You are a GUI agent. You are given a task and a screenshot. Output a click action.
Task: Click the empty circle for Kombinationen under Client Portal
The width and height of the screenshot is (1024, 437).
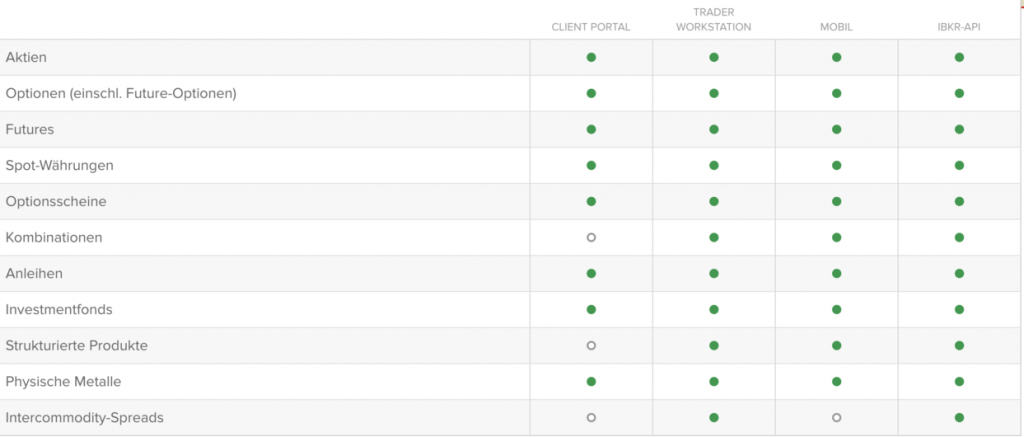[x=591, y=238]
